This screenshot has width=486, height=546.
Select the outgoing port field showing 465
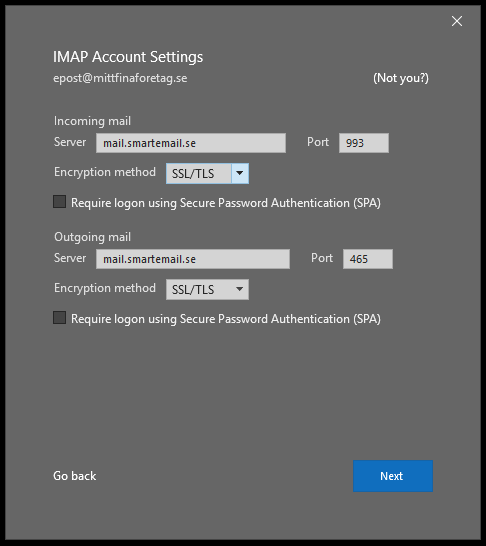(x=368, y=259)
